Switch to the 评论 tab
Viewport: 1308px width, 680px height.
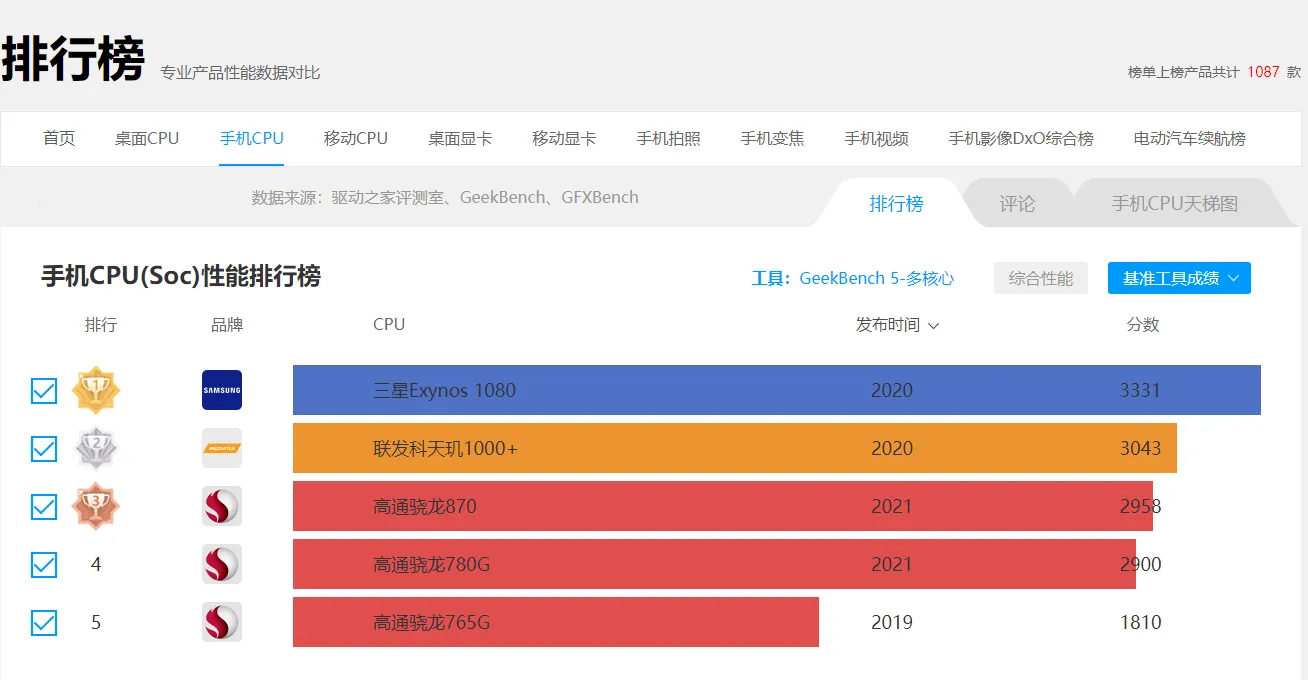1017,204
